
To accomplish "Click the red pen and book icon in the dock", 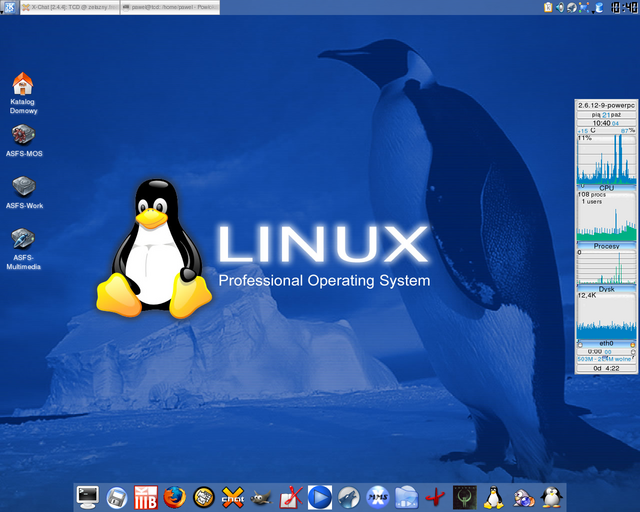I will [291, 497].
